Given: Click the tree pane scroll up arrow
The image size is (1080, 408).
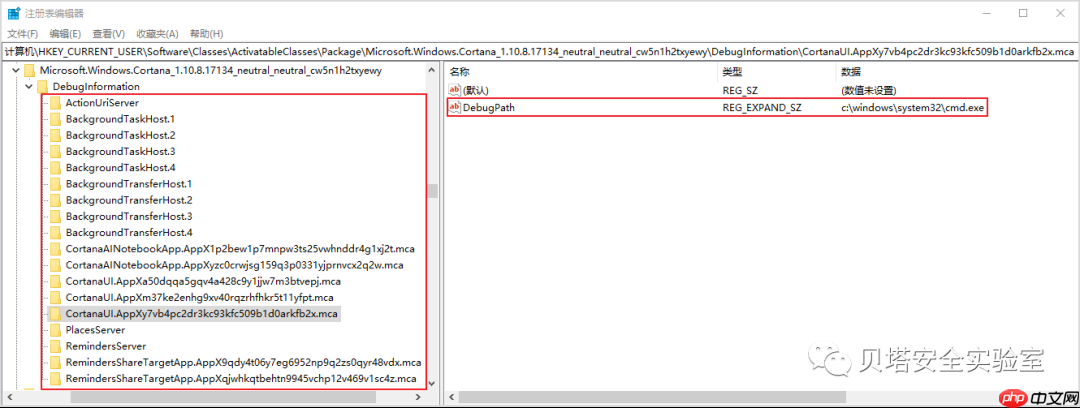Looking at the screenshot, I should (x=433, y=70).
